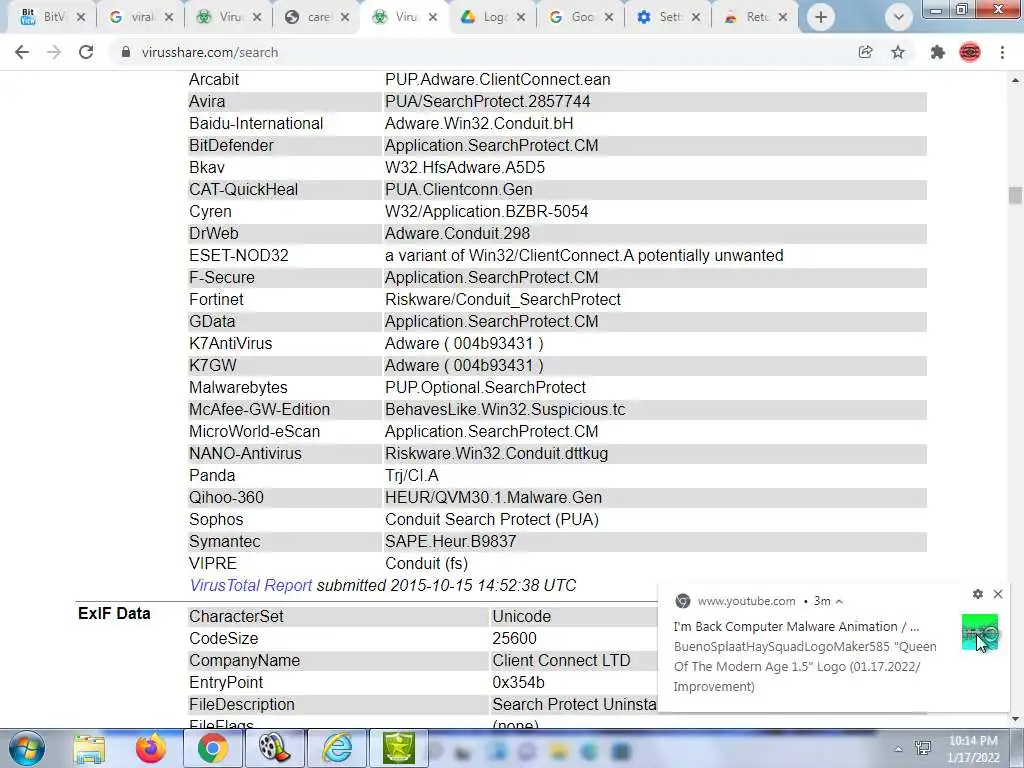Bookmark this page with the star
The height and width of the screenshot is (768, 1024).
coord(898,52)
